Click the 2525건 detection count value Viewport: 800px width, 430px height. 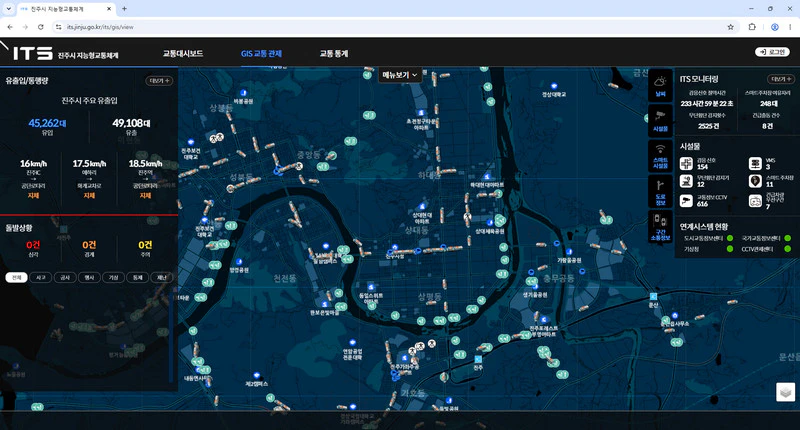point(708,126)
